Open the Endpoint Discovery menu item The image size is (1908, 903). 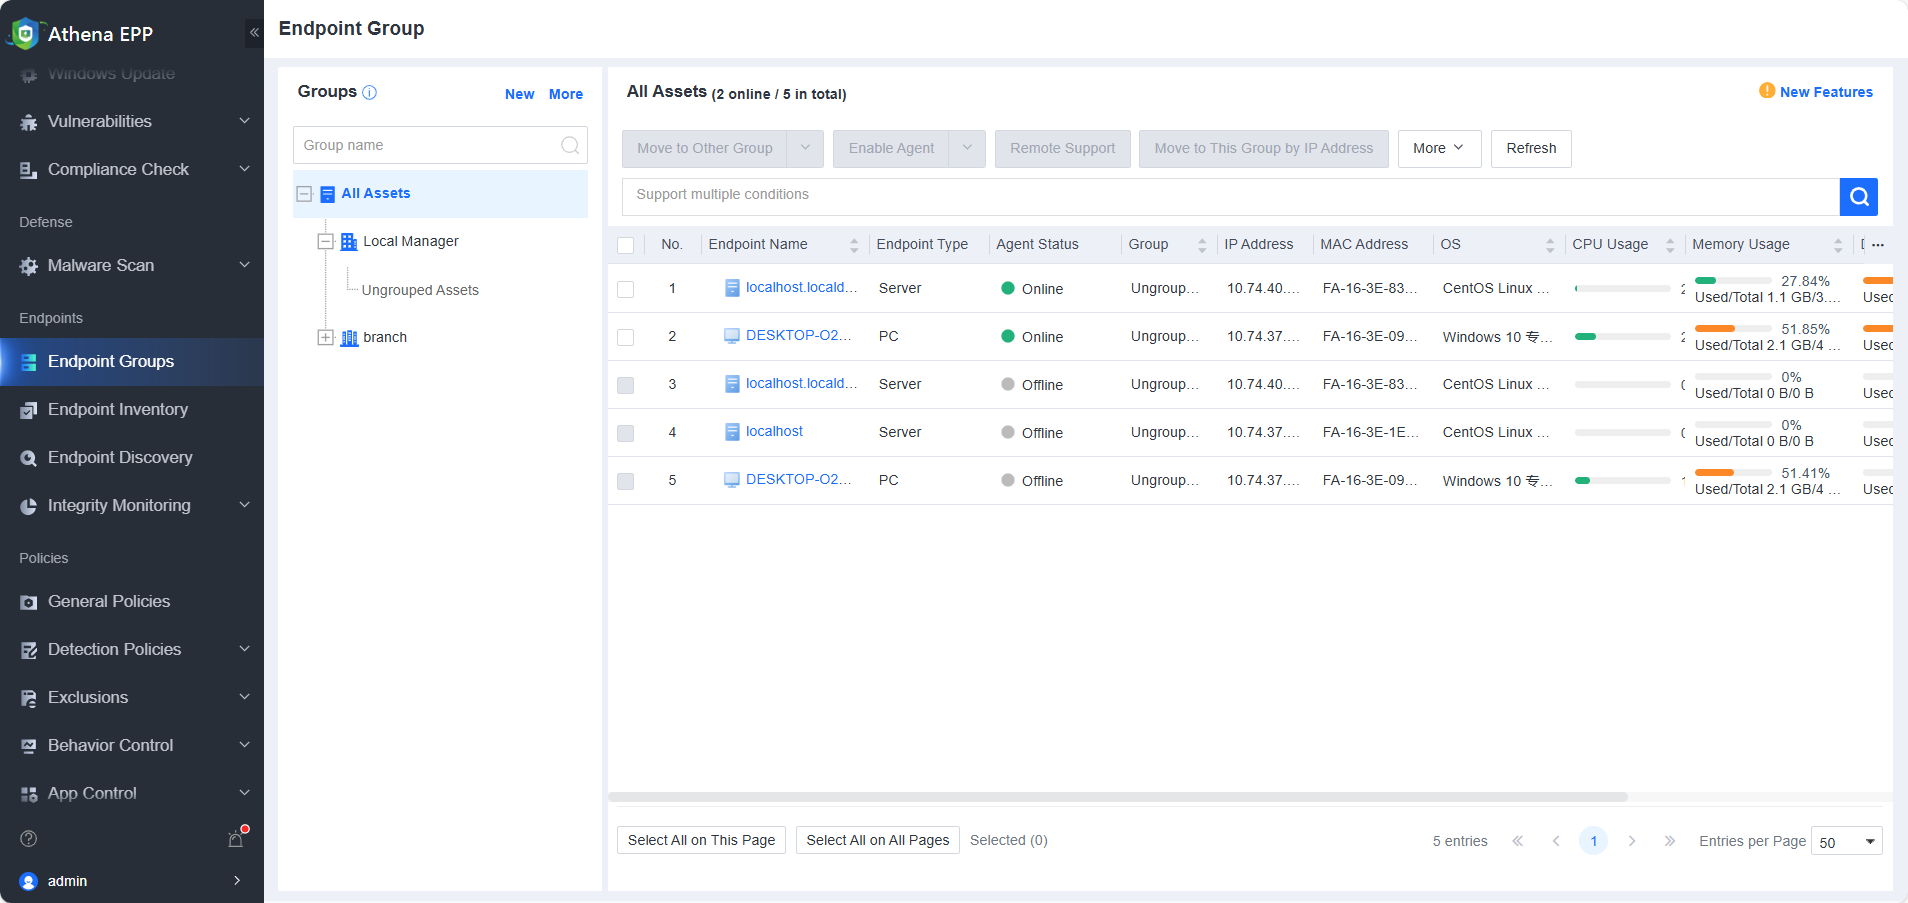click(x=132, y=458)
